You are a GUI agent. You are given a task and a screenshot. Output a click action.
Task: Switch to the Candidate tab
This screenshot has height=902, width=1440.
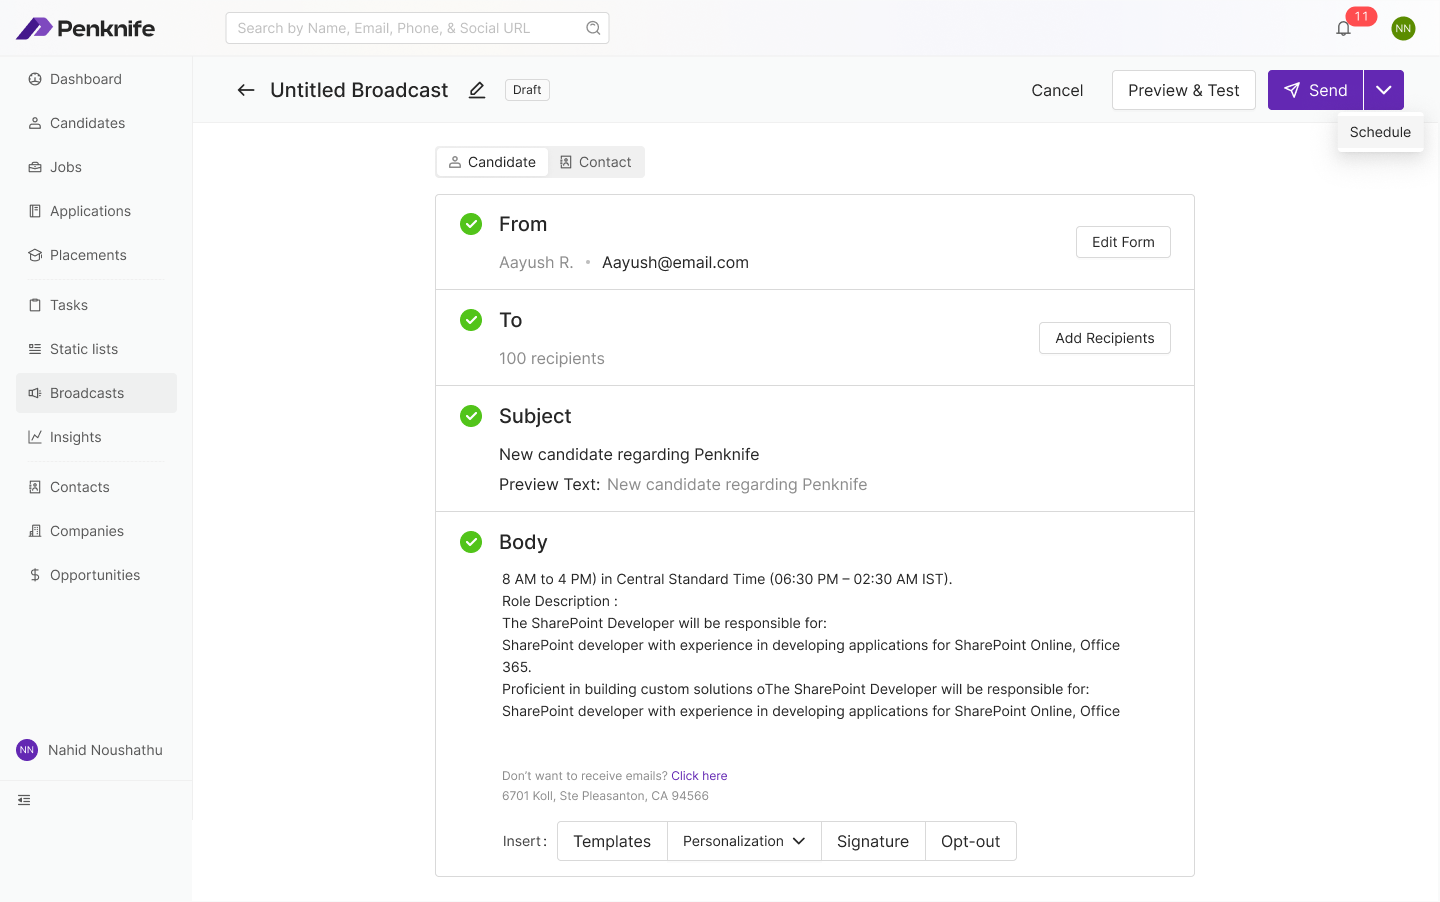coord(492,162)
